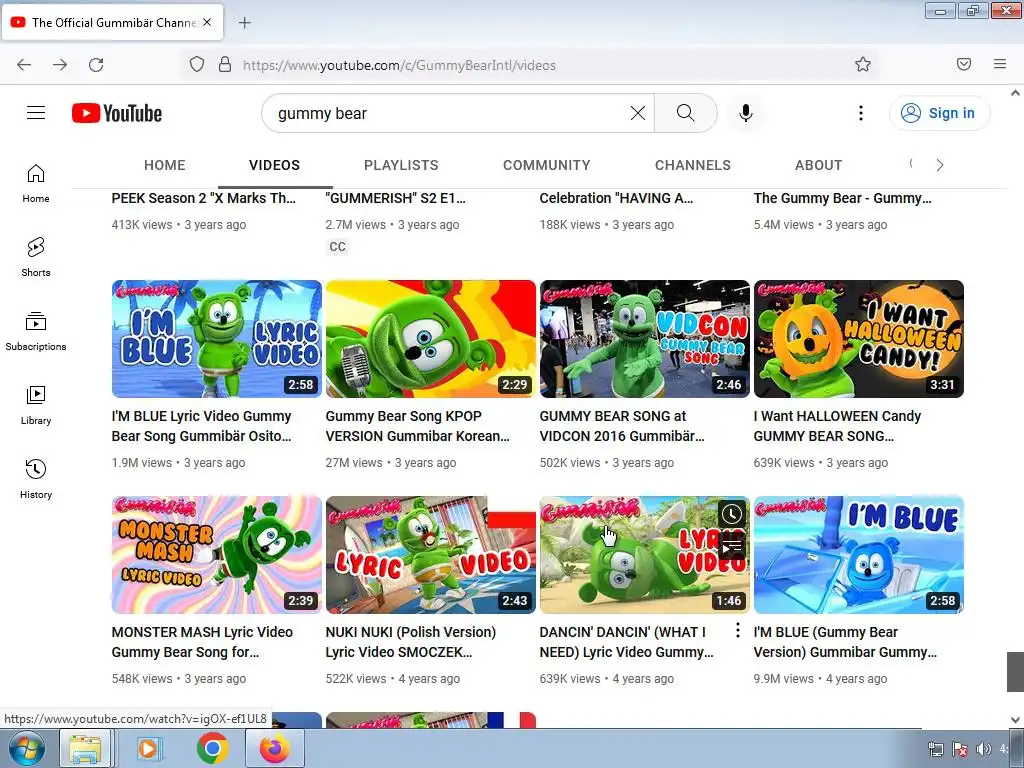The width and height of the screenshot is (1024, 768).
Task: Open the tracking protection shield icon
Action: pos(197,65)
